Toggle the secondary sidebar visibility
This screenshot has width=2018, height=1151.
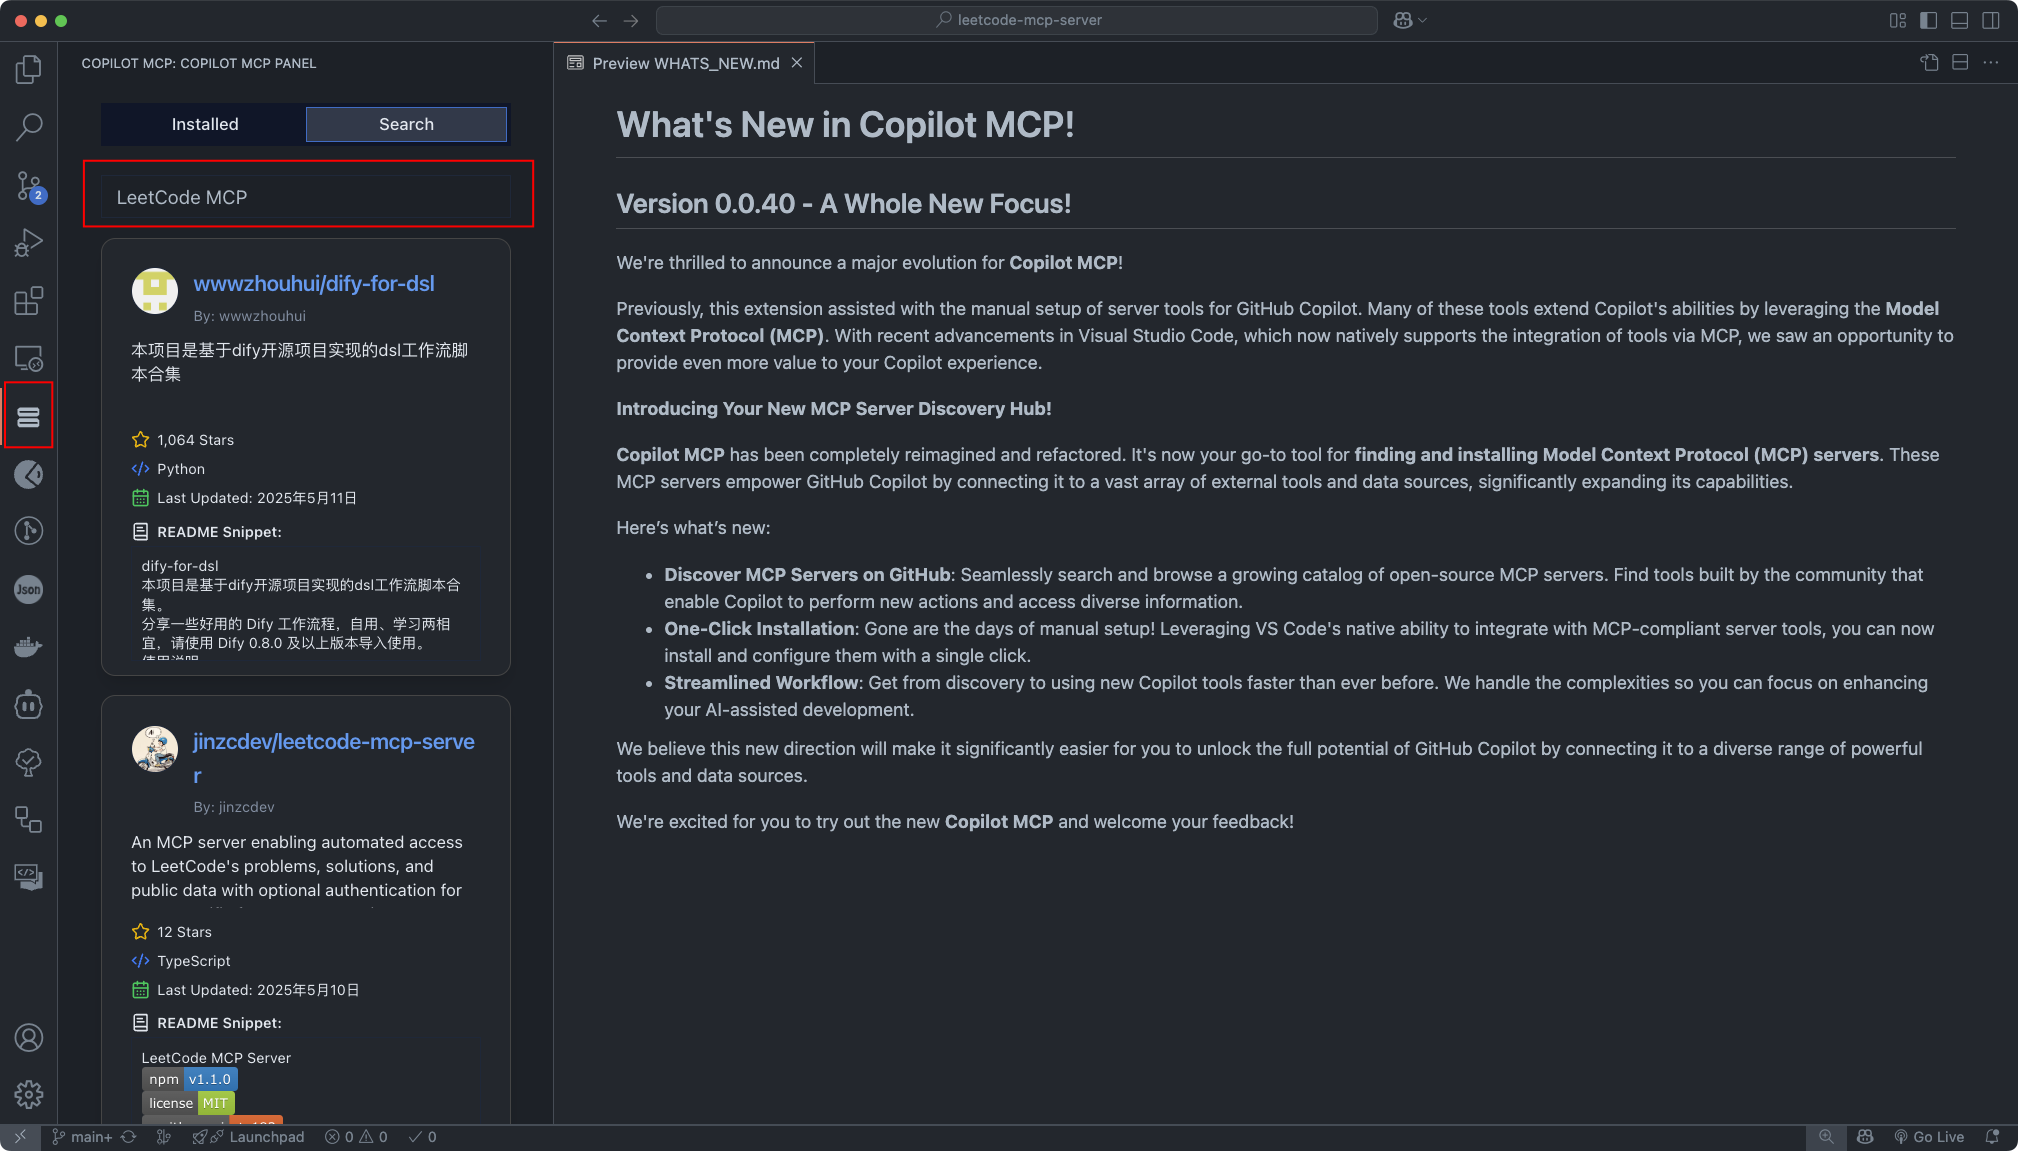(x=1988, y=20)
